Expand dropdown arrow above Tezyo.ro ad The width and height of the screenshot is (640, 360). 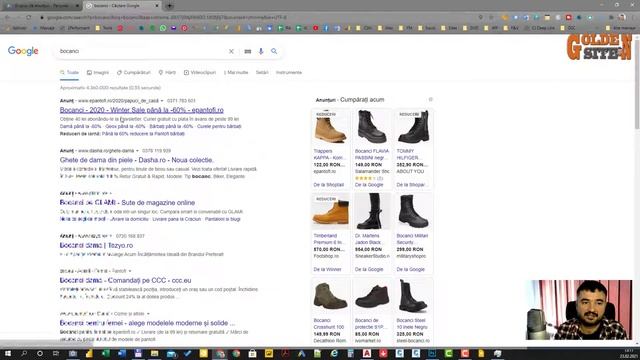click(x=110, y=236)
